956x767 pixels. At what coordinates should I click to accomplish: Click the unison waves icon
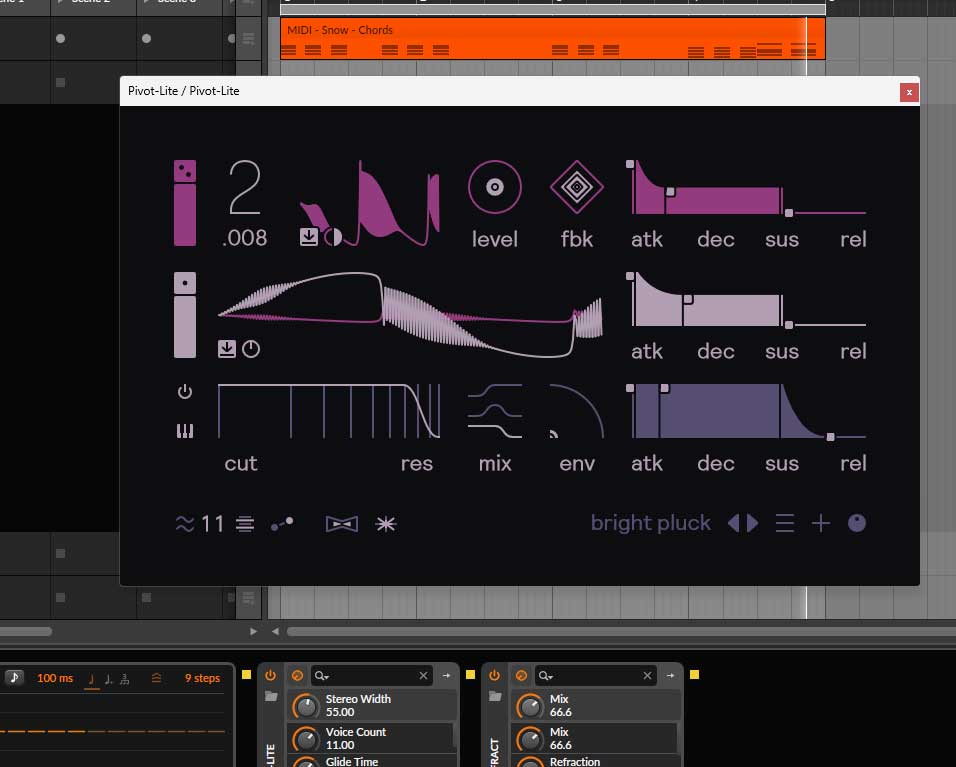185,524
